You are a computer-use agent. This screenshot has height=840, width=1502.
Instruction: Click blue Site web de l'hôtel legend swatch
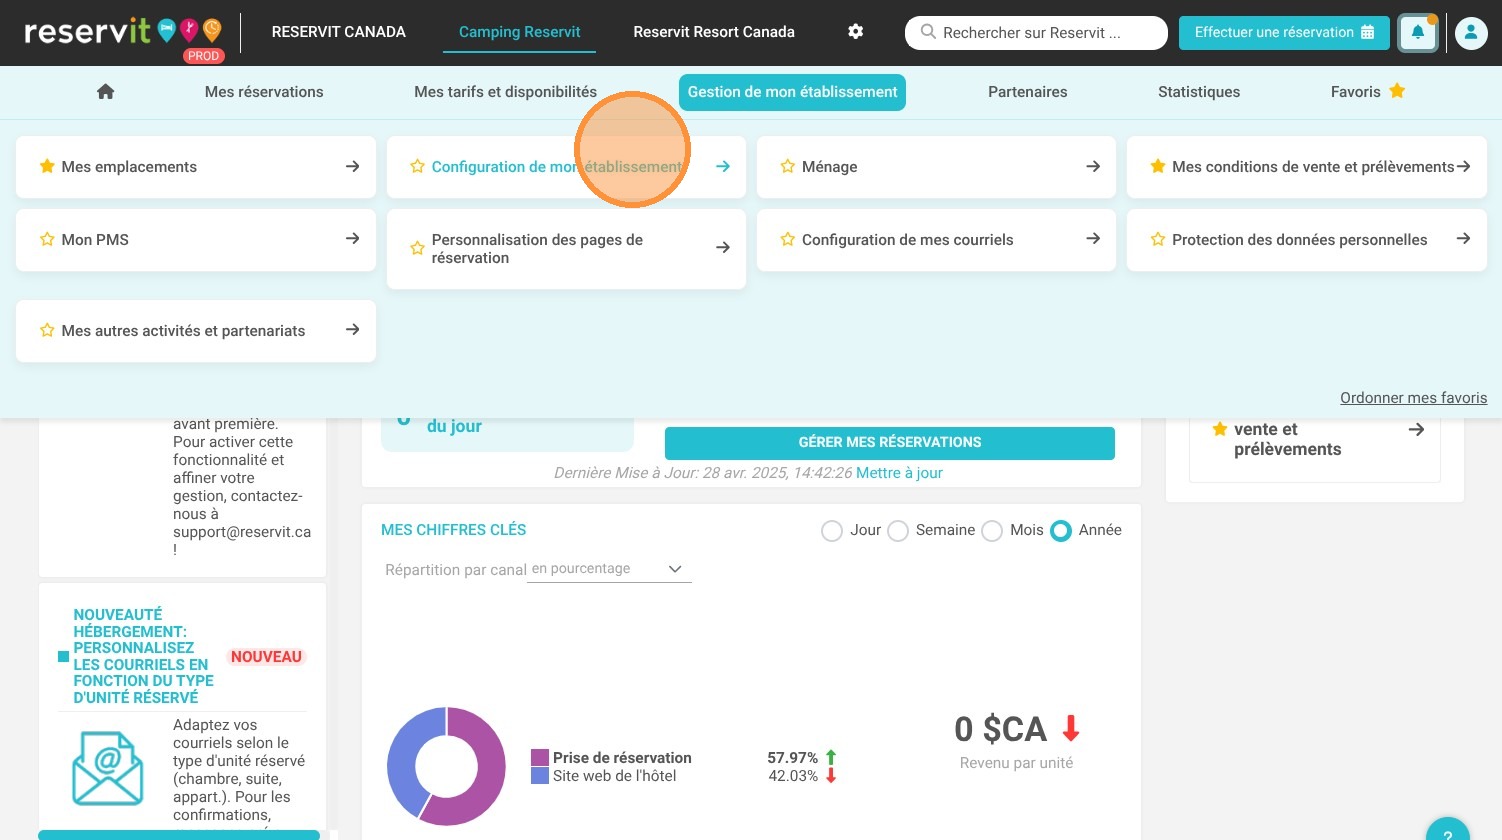(540, 776)
